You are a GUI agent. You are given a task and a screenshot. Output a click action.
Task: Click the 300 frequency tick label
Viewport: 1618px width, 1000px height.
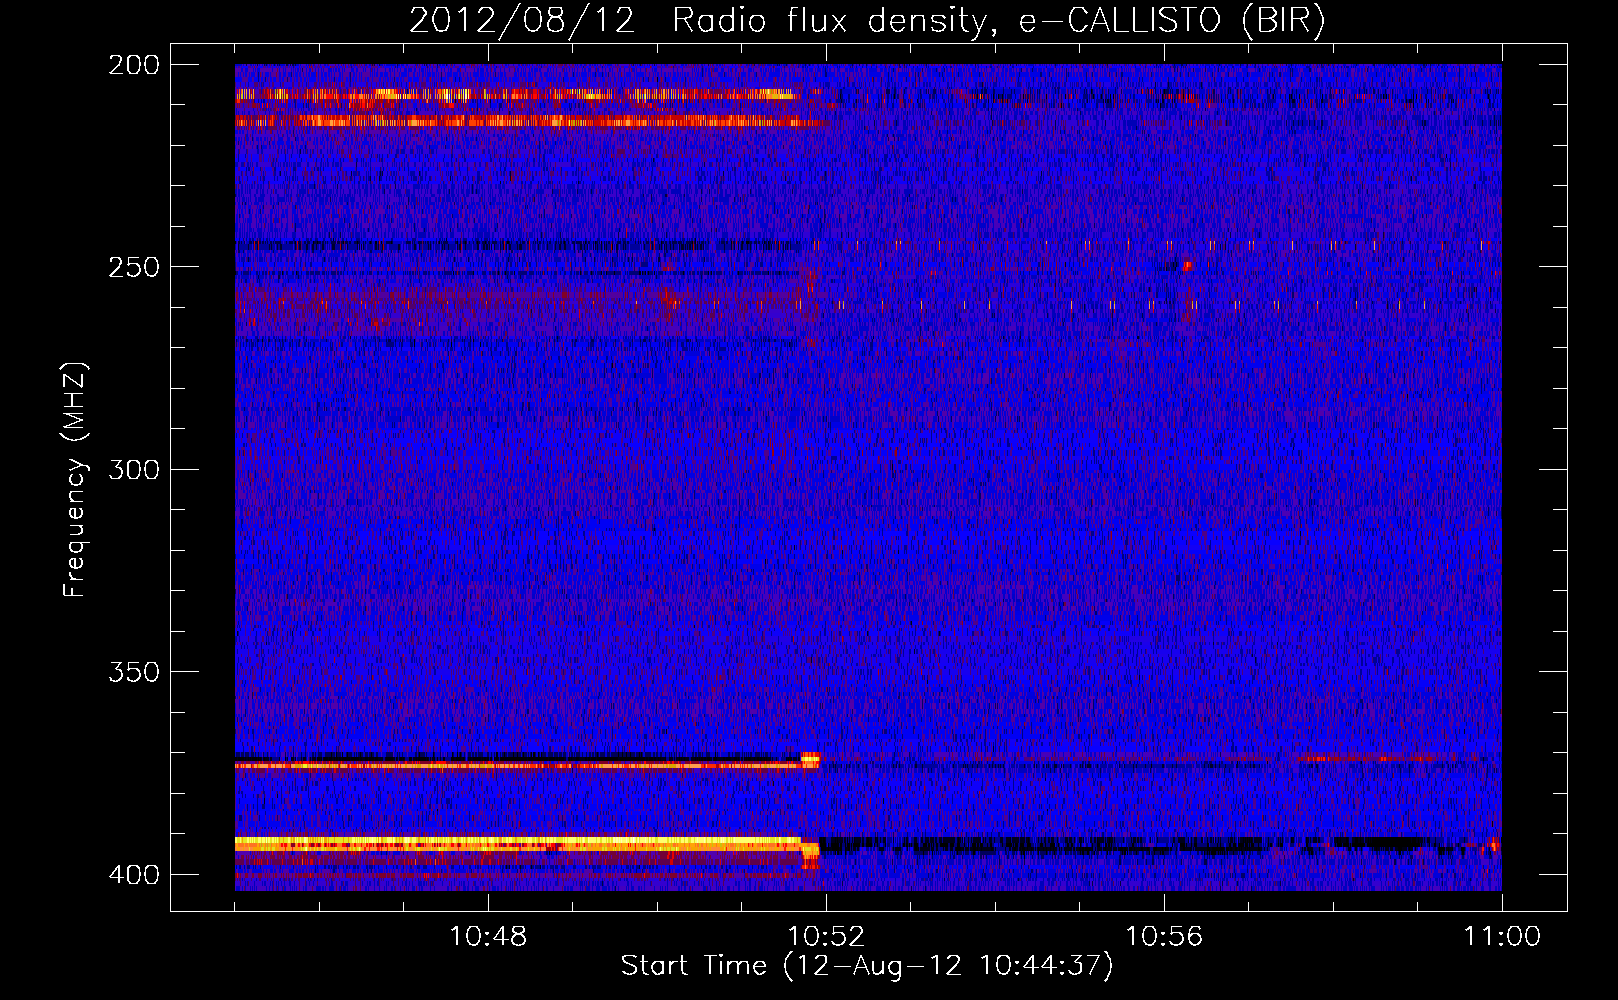(134, 470)
